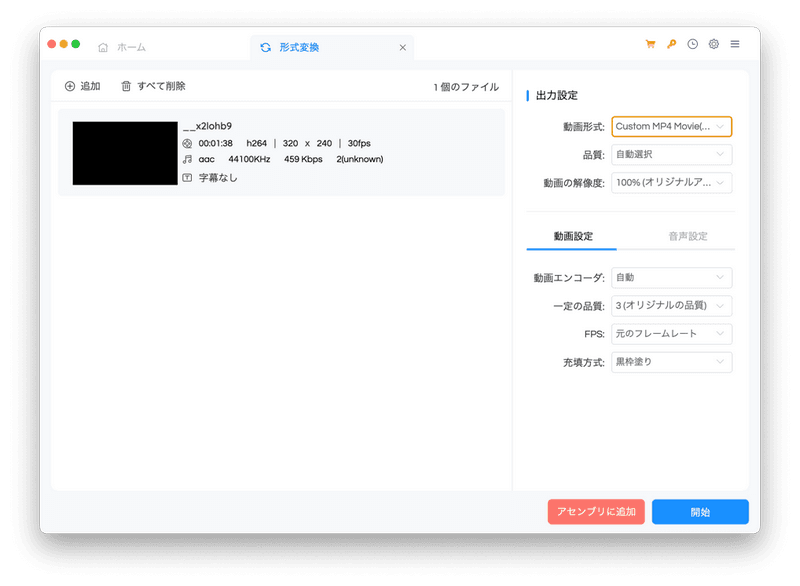Click the 2(unknown) channel text
Image resolution: width=800 pixels, height=586 pixels.
click(x=360, y=159)
